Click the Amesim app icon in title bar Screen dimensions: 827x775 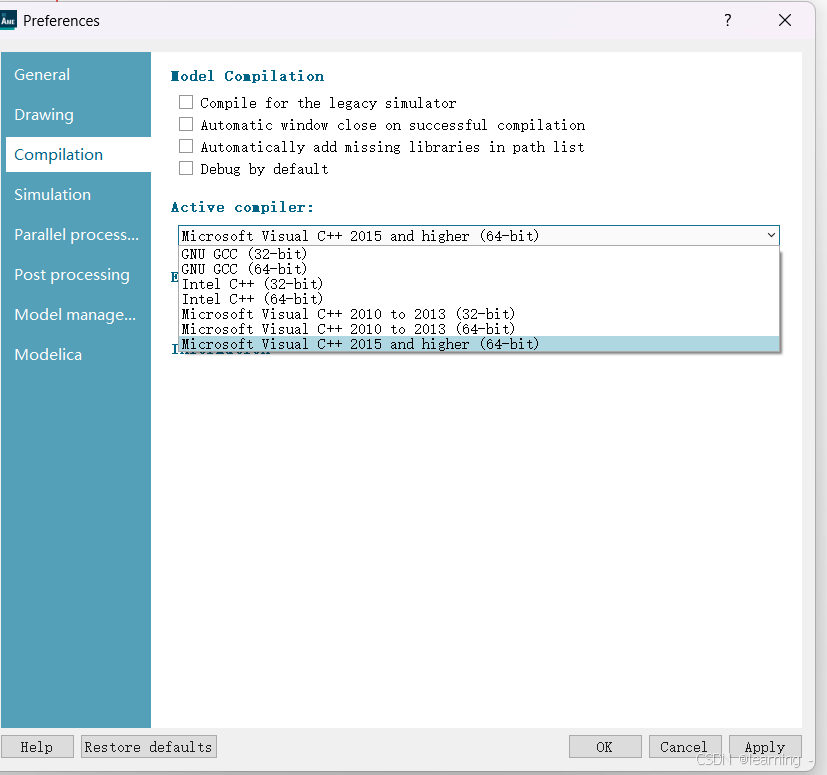pos(8,21)
